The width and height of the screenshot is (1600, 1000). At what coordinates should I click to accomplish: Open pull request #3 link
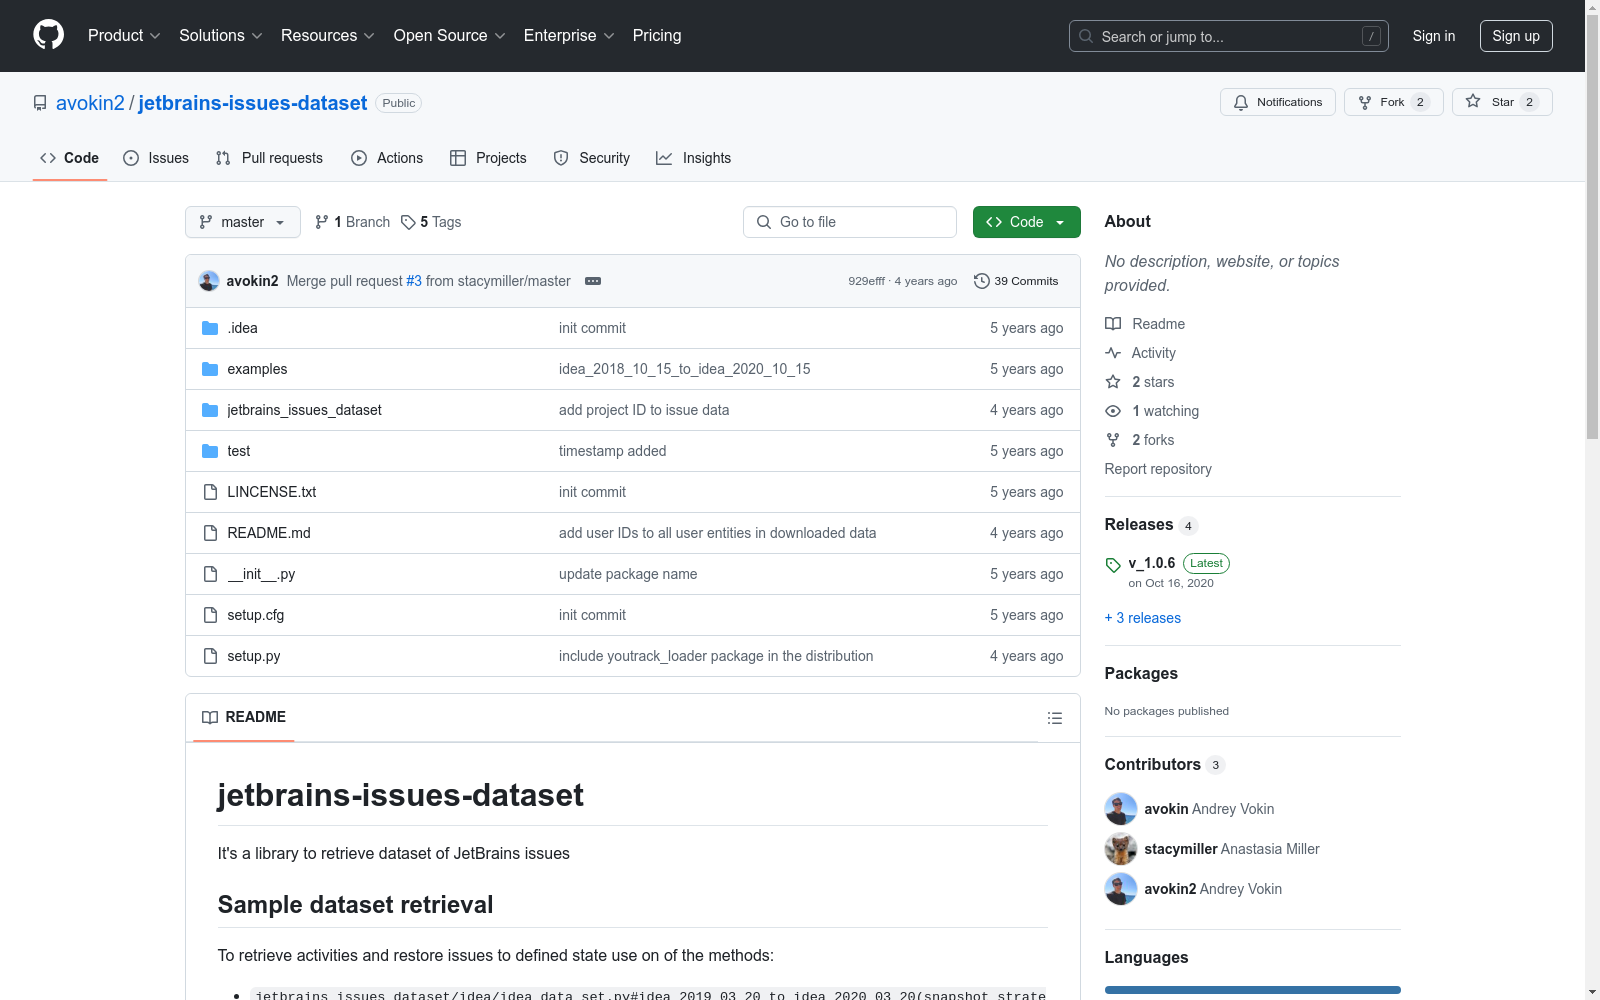(414, 281)
